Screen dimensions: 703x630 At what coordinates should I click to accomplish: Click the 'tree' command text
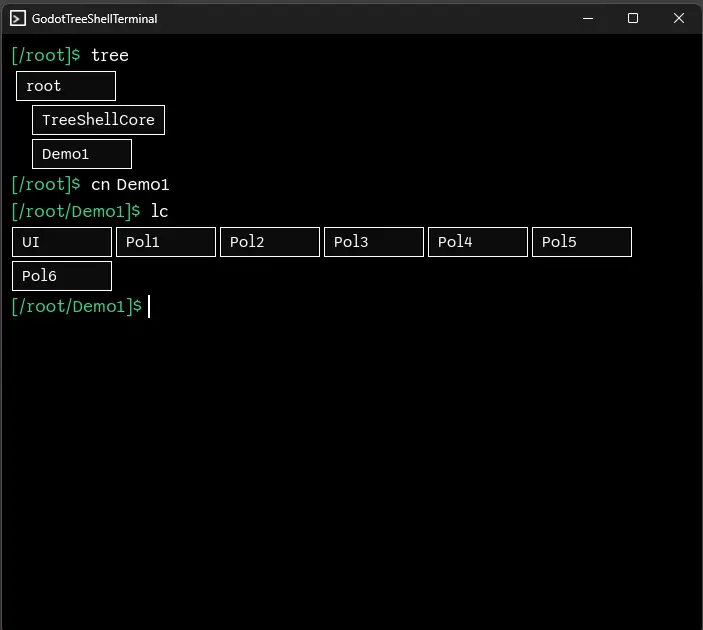tap(110, 56)
